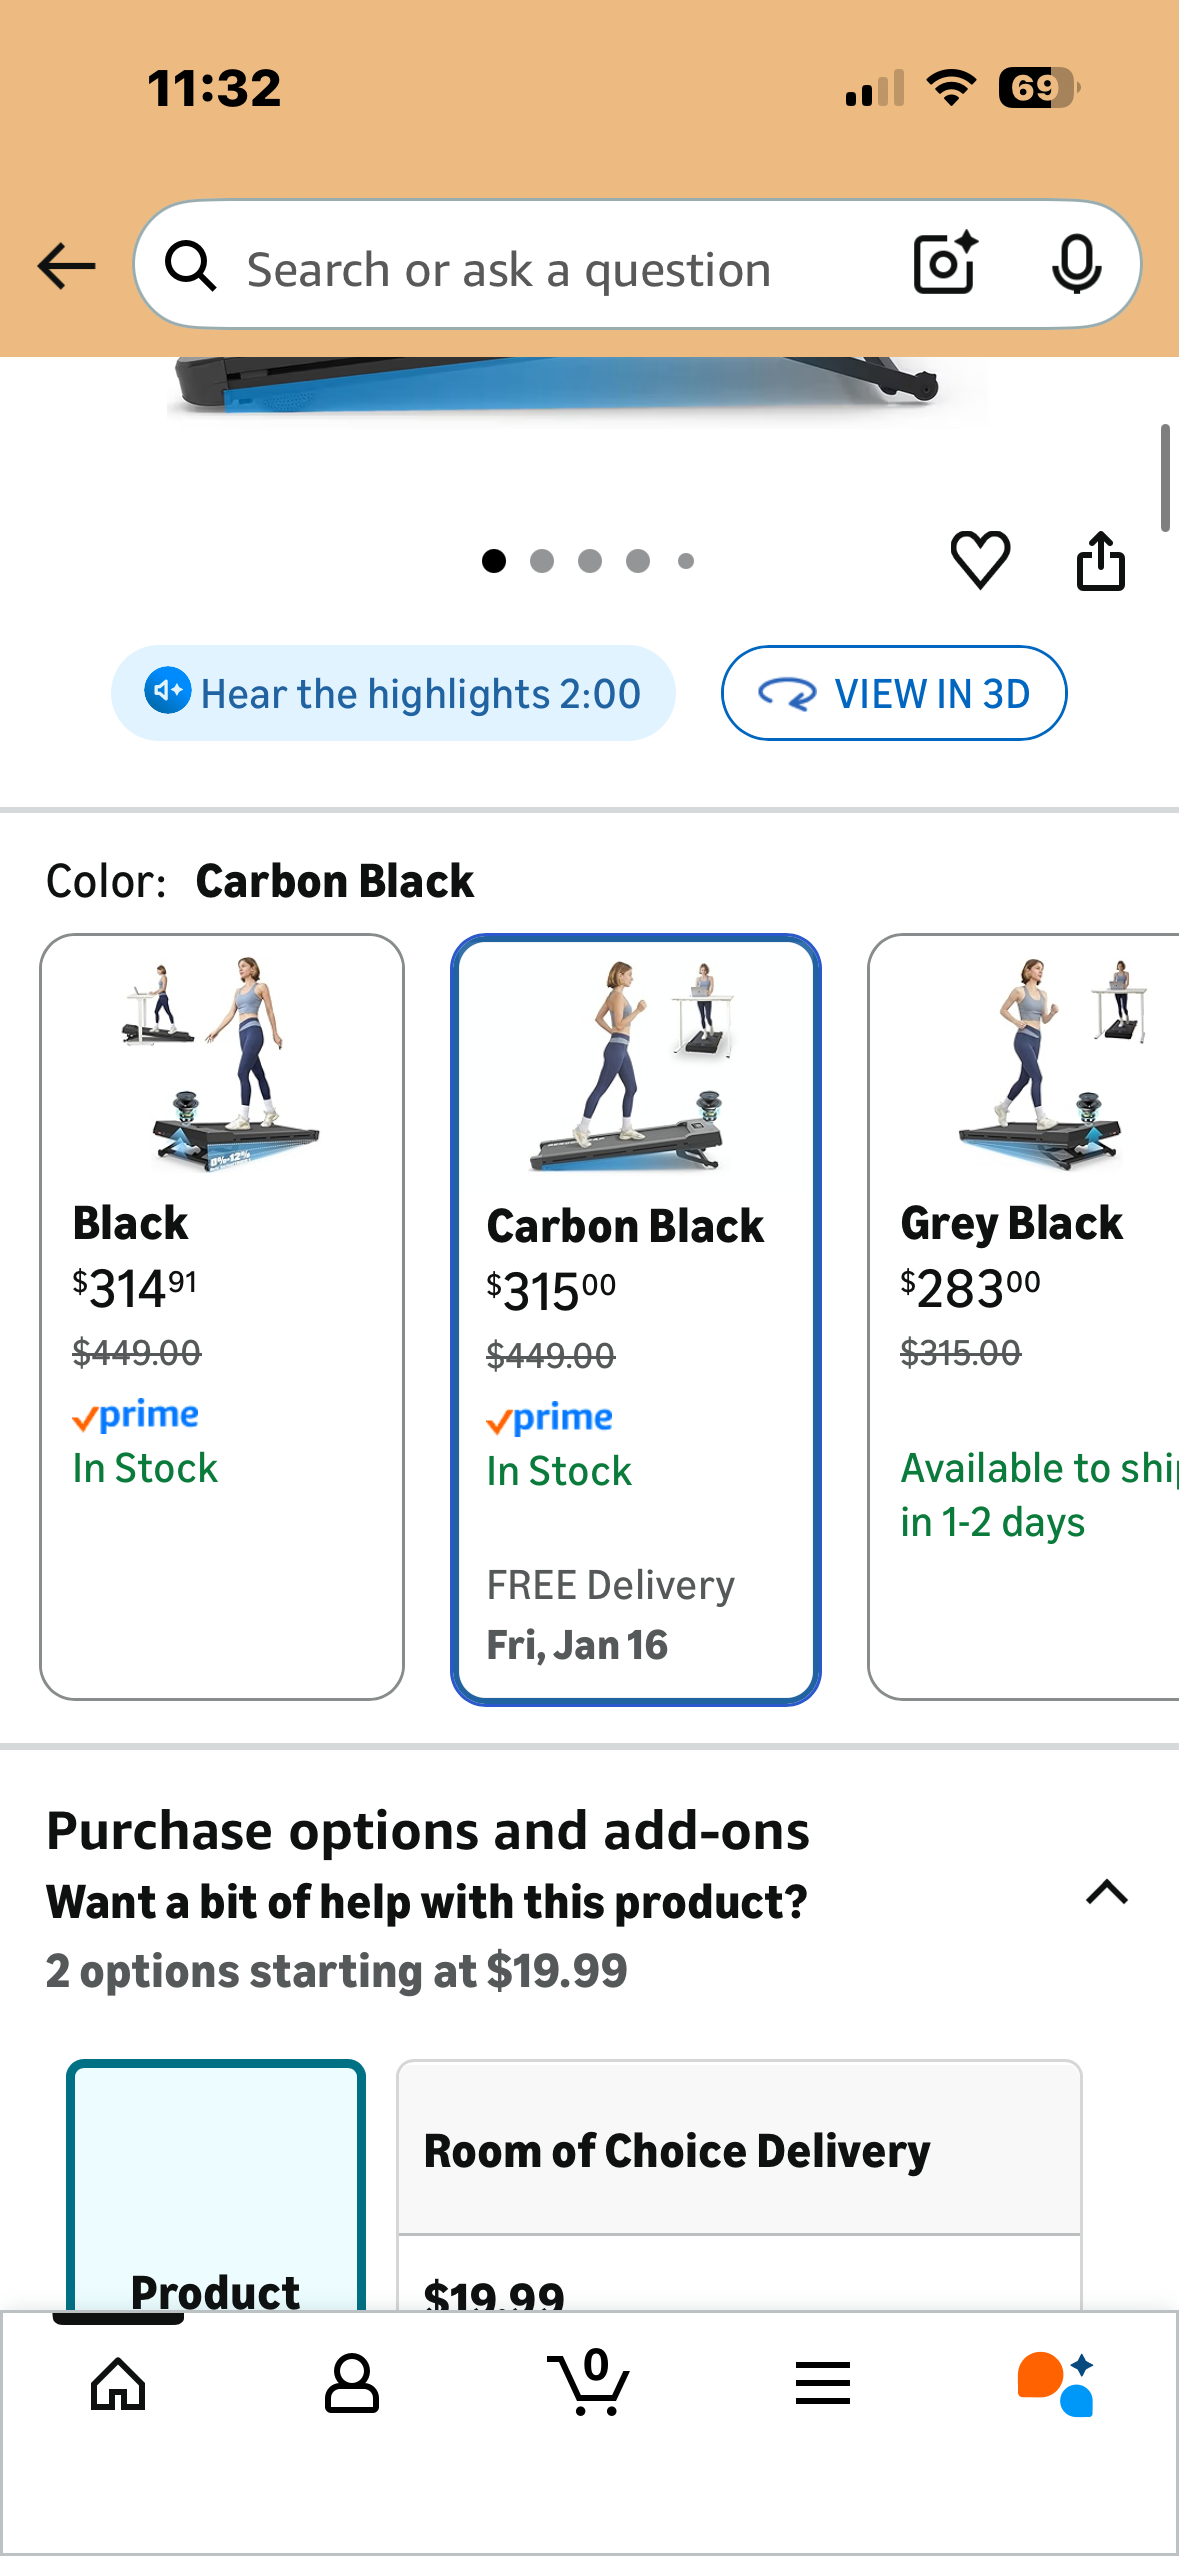This screenshot has width=1179, height=2556.
Task: Choose Room of Choice Delivery option
Action: (739, 2150)
